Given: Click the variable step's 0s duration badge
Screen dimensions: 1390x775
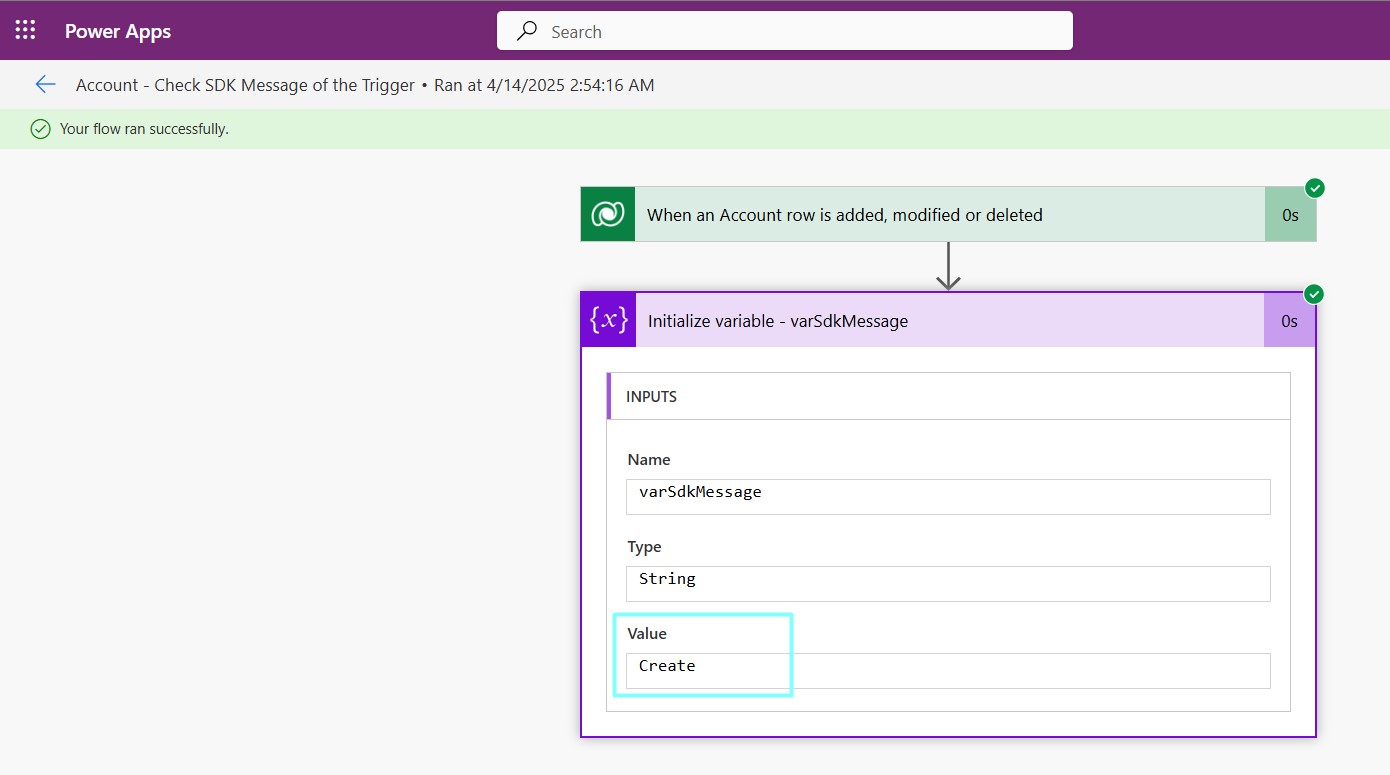Looking at the screenshot, I should pos(1289,321).
